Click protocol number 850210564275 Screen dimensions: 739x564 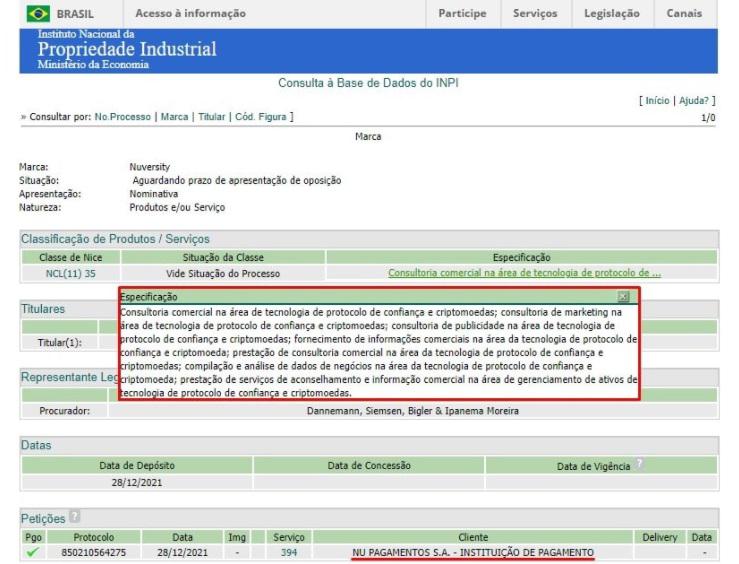pyautogui.click(x=94, y=552)
